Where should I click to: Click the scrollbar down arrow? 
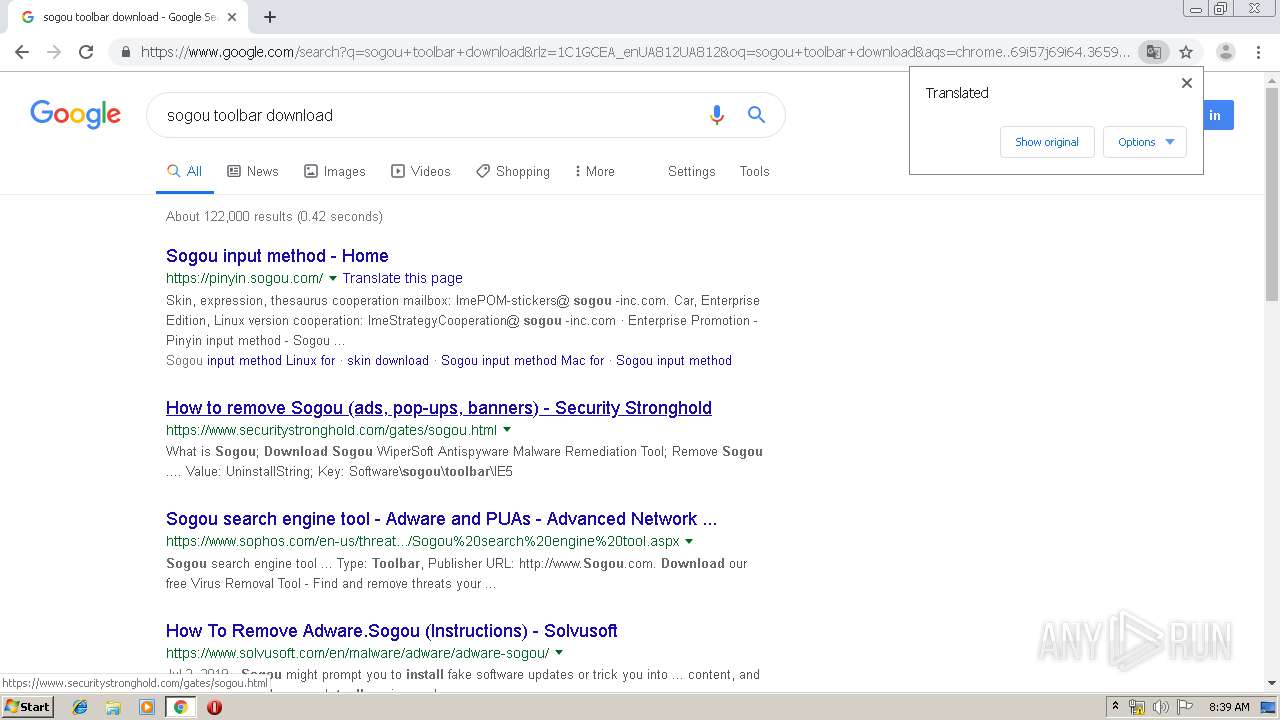[1271, 683]
